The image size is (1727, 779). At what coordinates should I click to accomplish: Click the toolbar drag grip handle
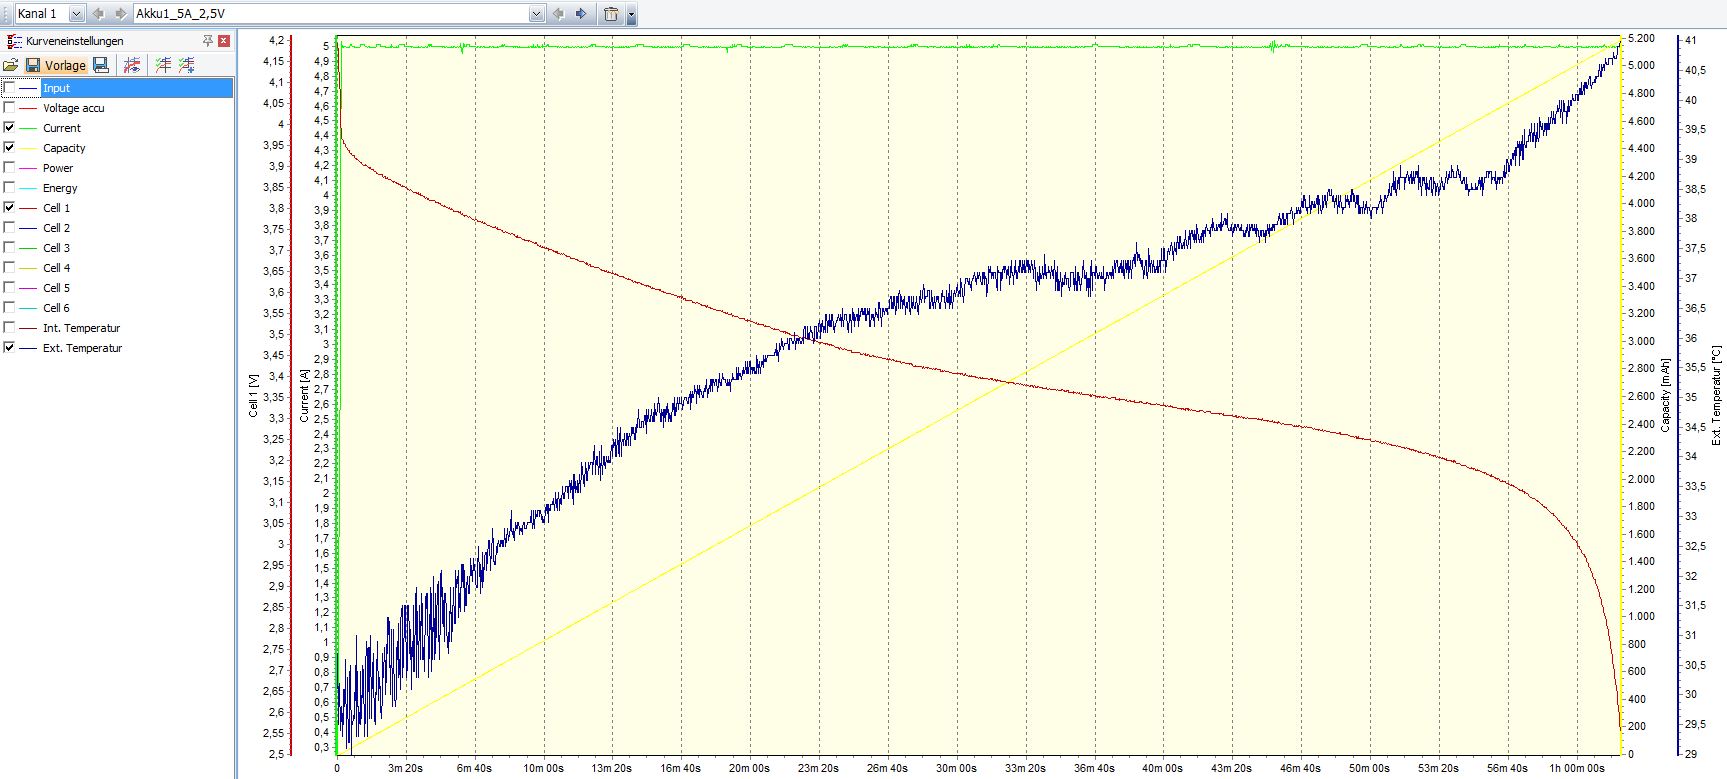coord(8,14)
